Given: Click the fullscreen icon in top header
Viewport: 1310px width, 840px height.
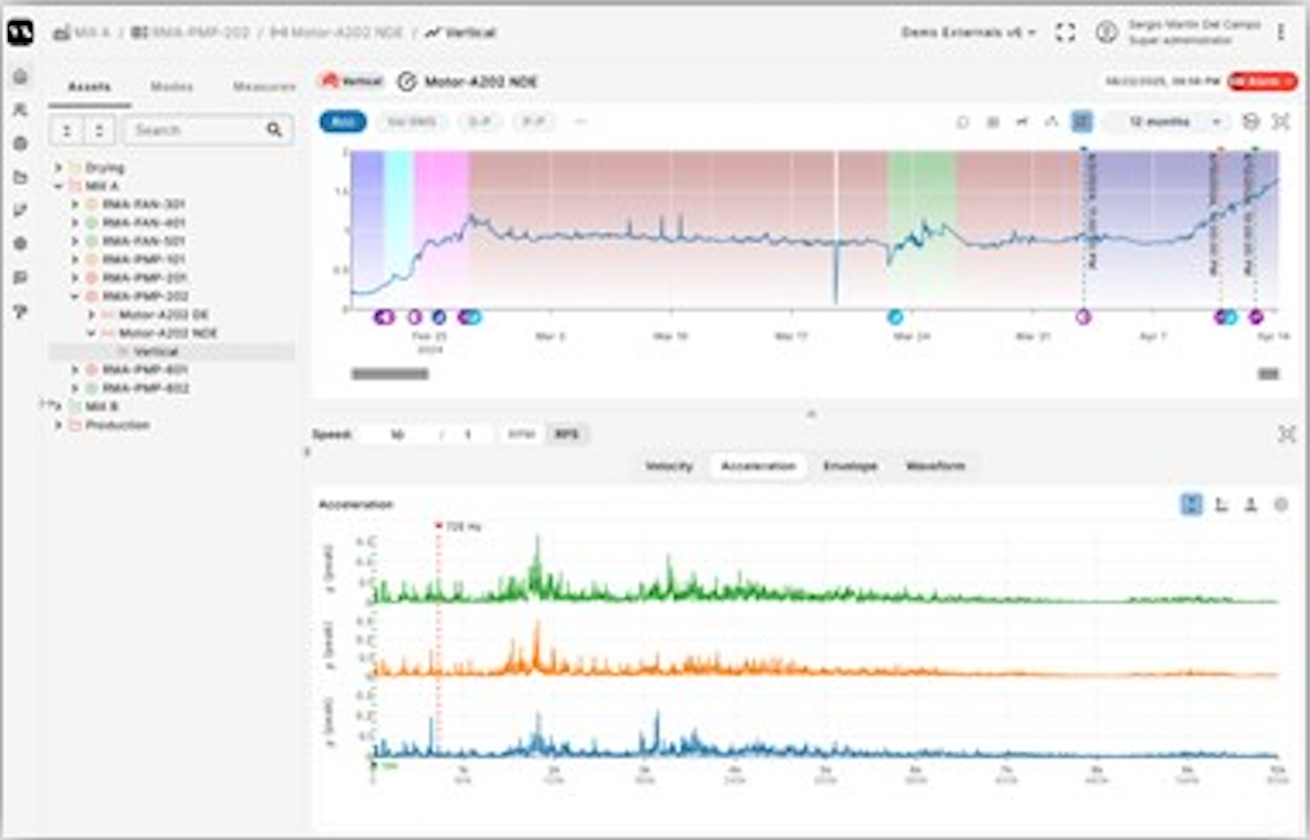Looking at the screenshot, I should pyautogui.click(x=1065, y=33).
